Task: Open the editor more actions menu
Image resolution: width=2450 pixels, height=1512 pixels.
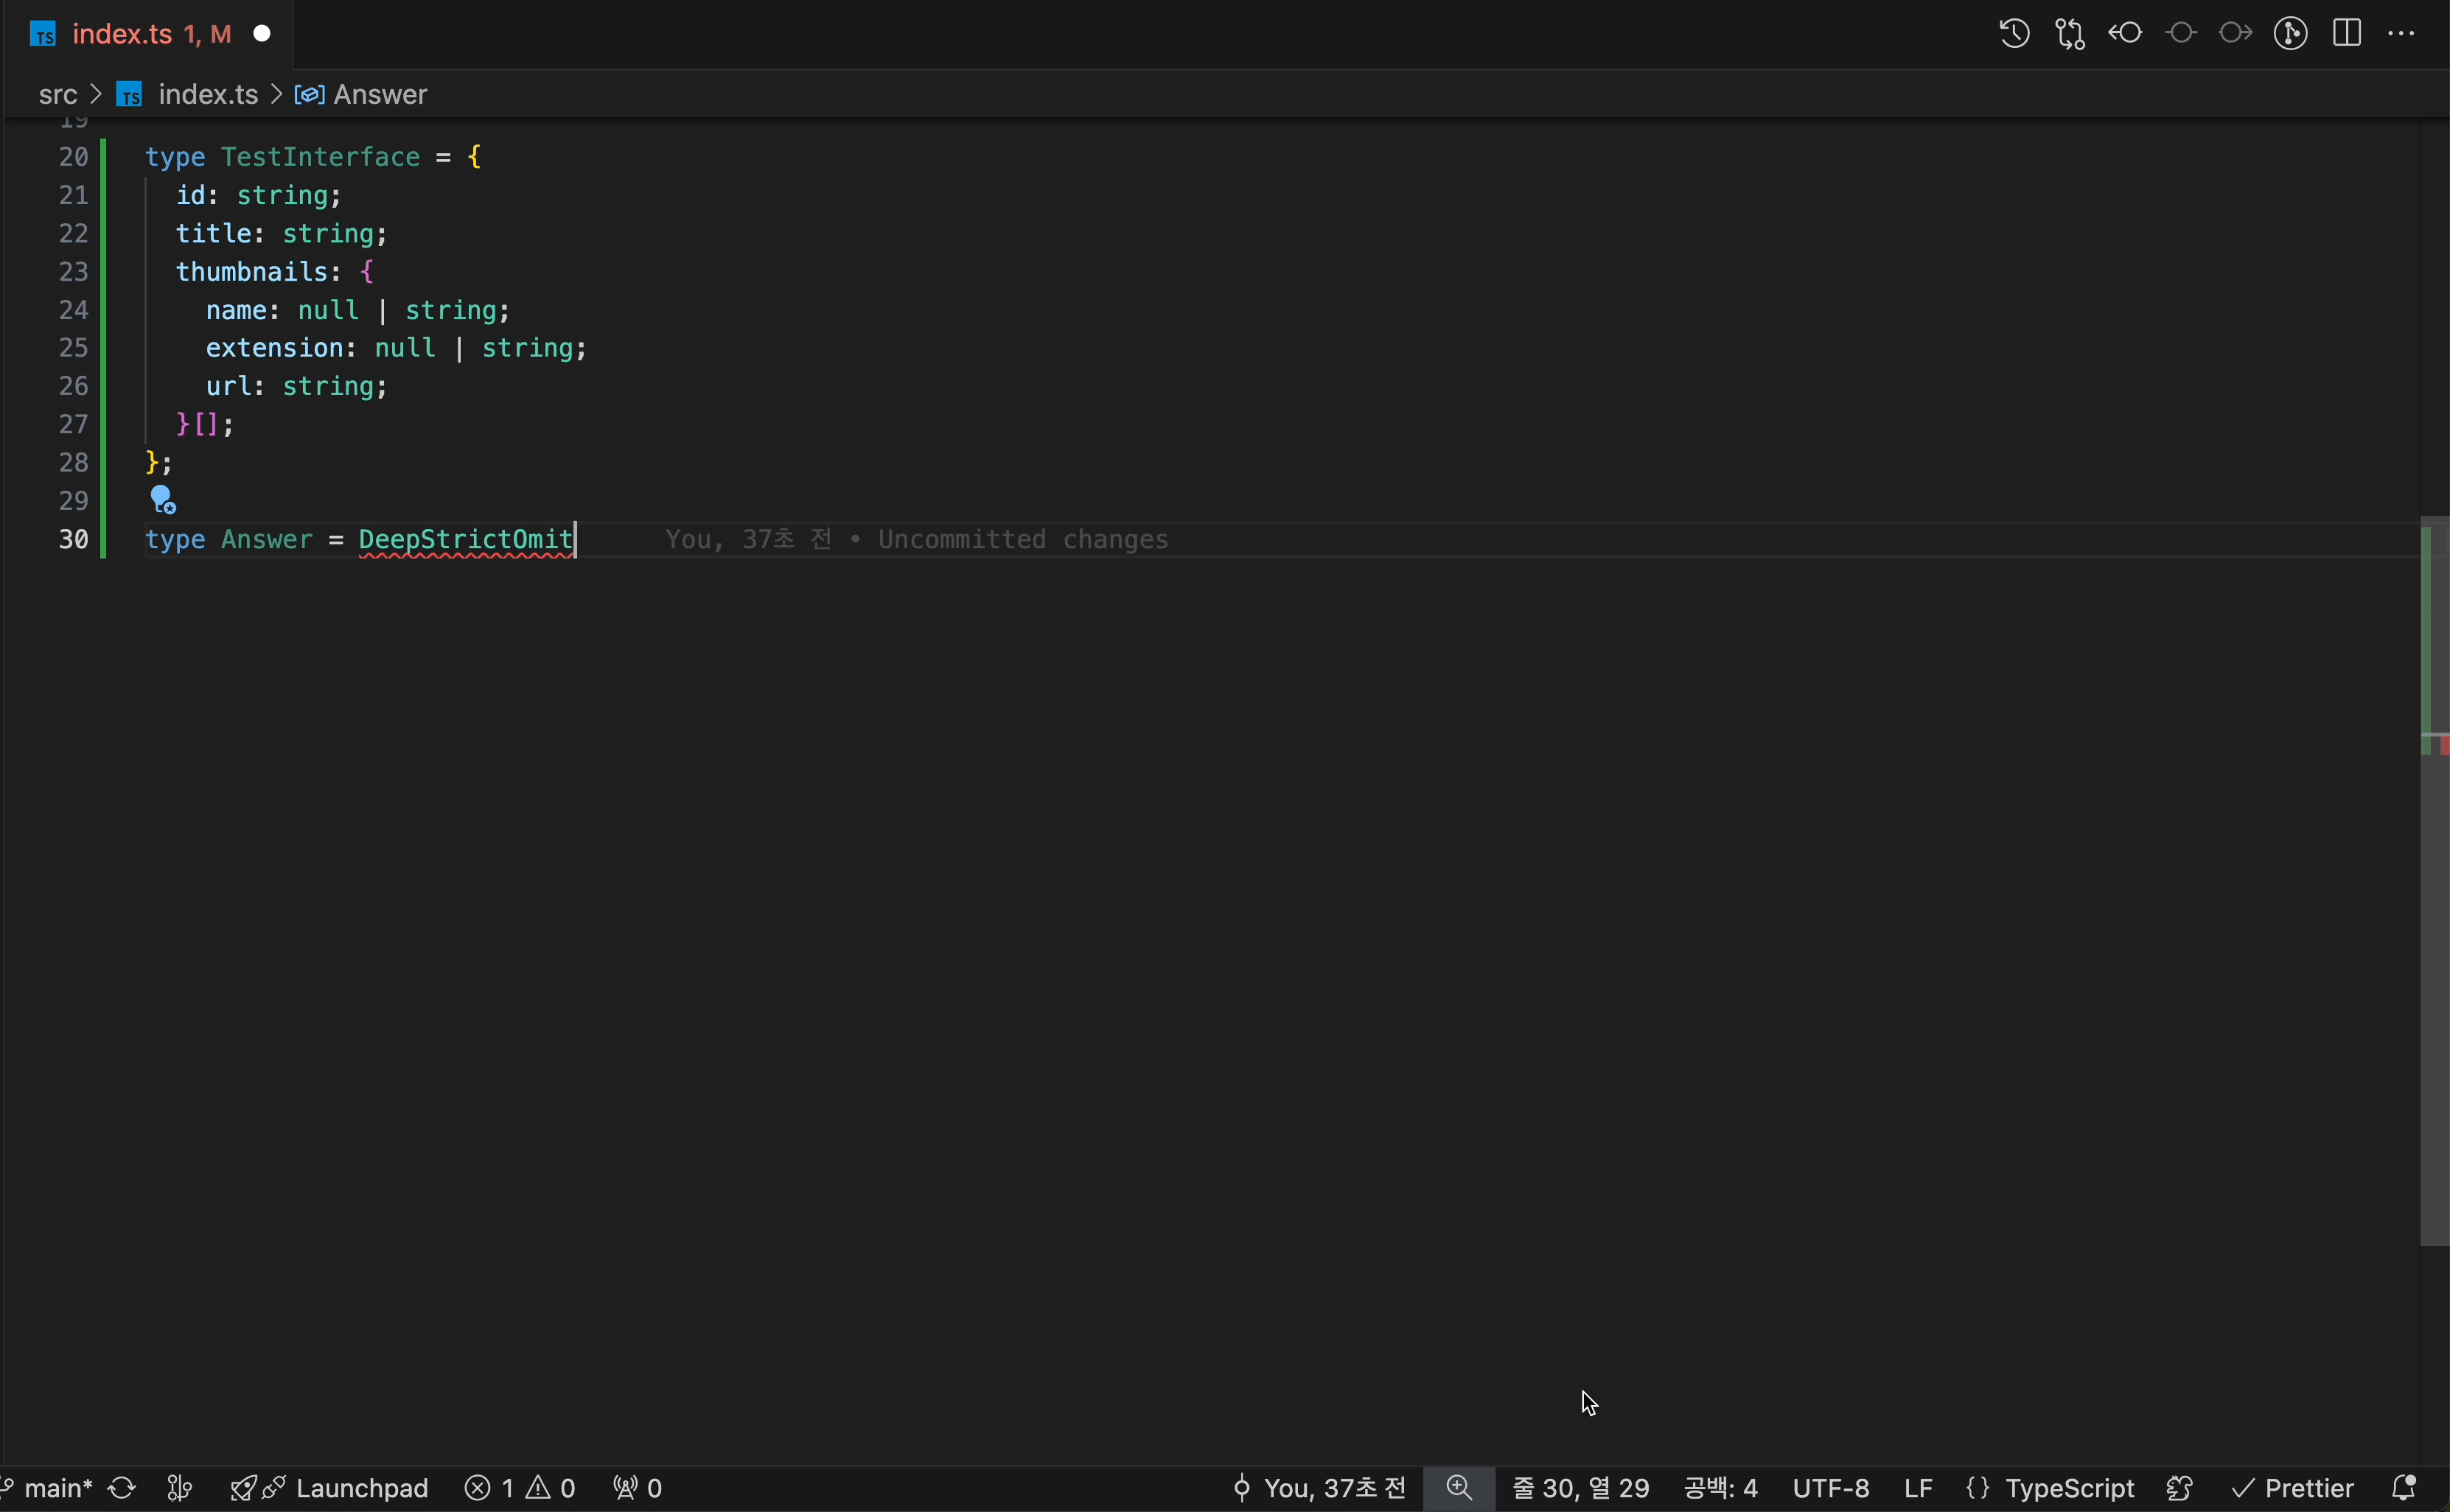Action: (2401, 34)
